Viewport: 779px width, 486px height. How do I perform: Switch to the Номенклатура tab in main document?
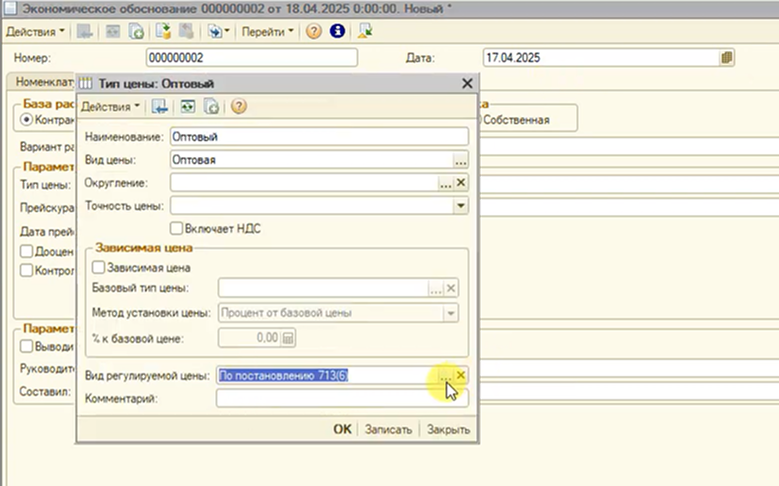[45, 82]
